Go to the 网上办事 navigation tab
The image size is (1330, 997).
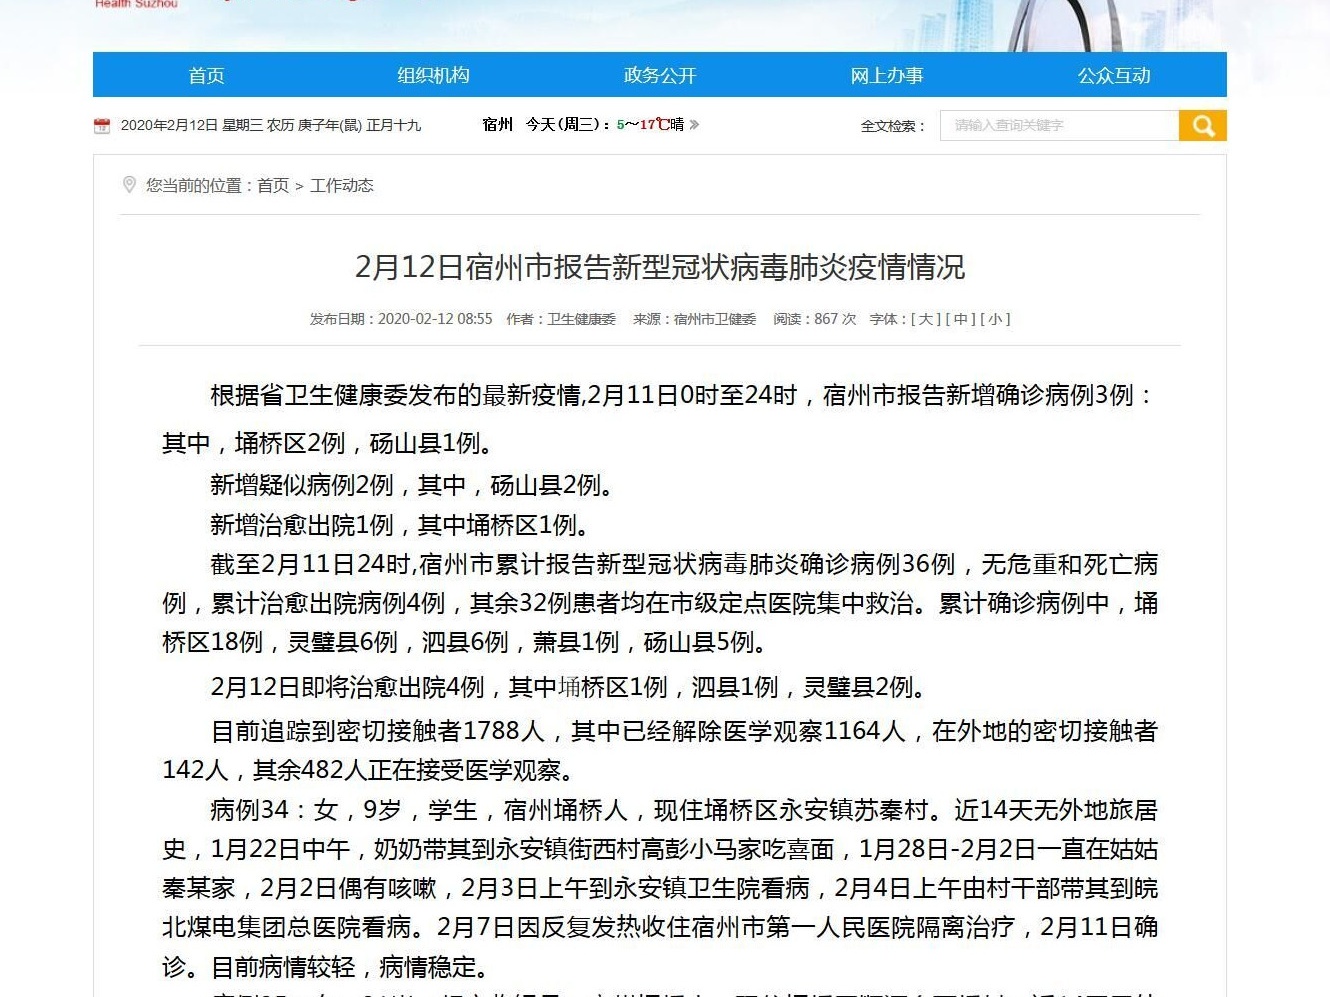(887, 75)
